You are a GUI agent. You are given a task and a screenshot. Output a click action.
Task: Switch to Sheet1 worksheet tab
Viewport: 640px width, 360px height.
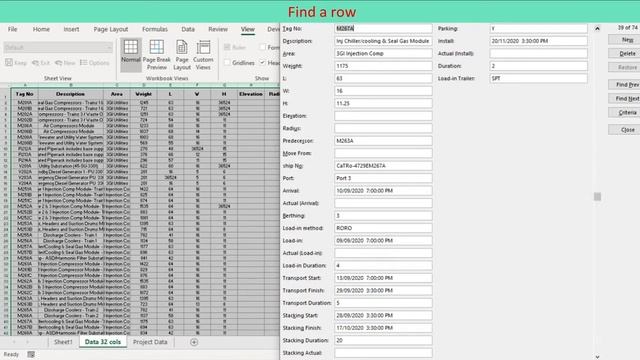pyautogui.click(x=63, y=342)
